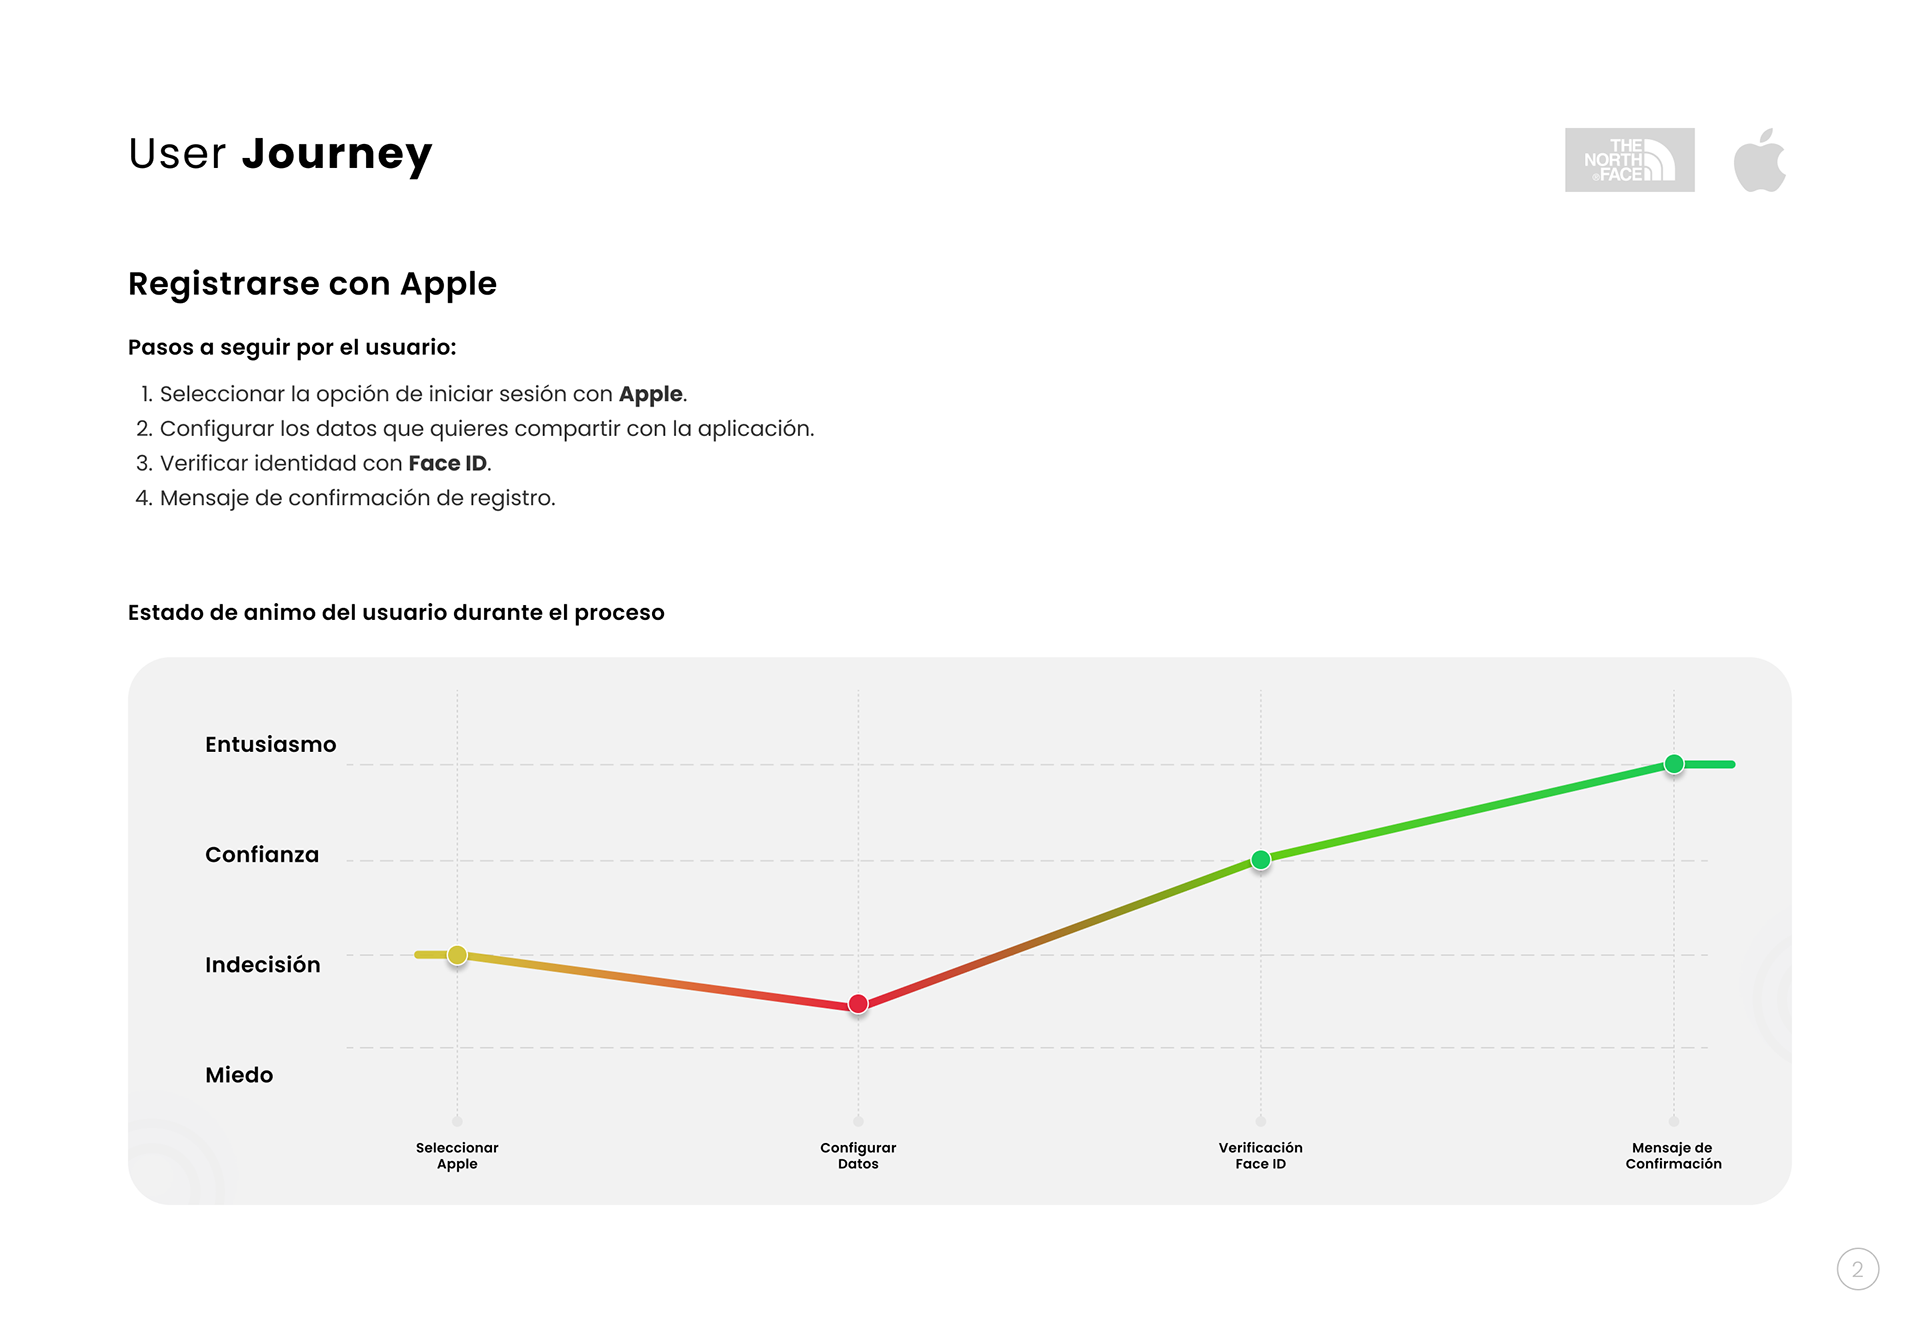
Task: Click the Indecisión axis label
Action: click(x=262, y=964)
